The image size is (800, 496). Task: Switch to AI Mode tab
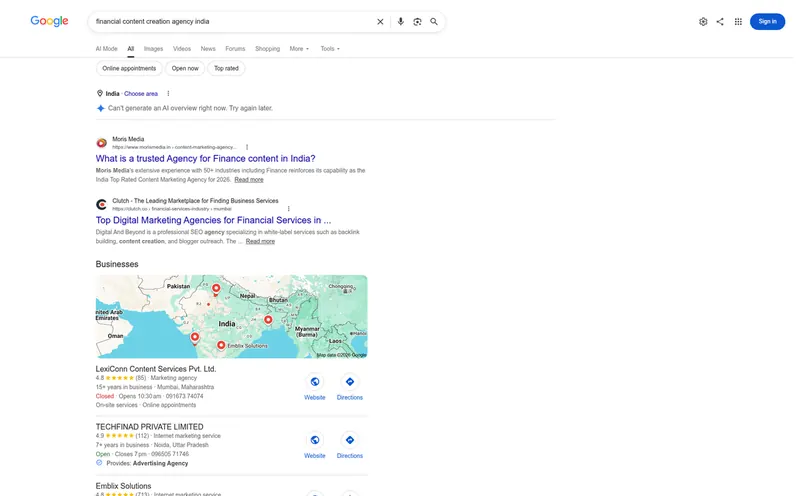click(x=106, y=48)
